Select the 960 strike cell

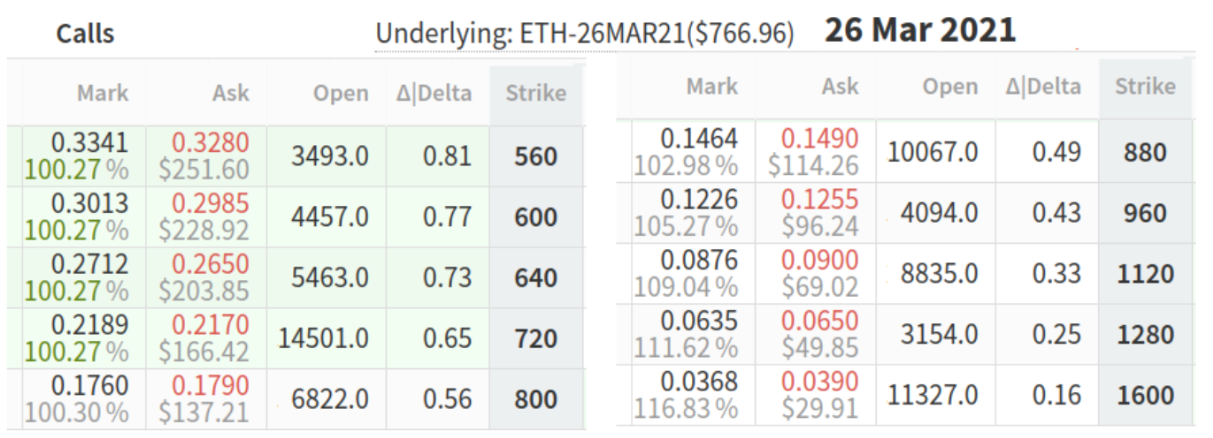(1145, 213)
